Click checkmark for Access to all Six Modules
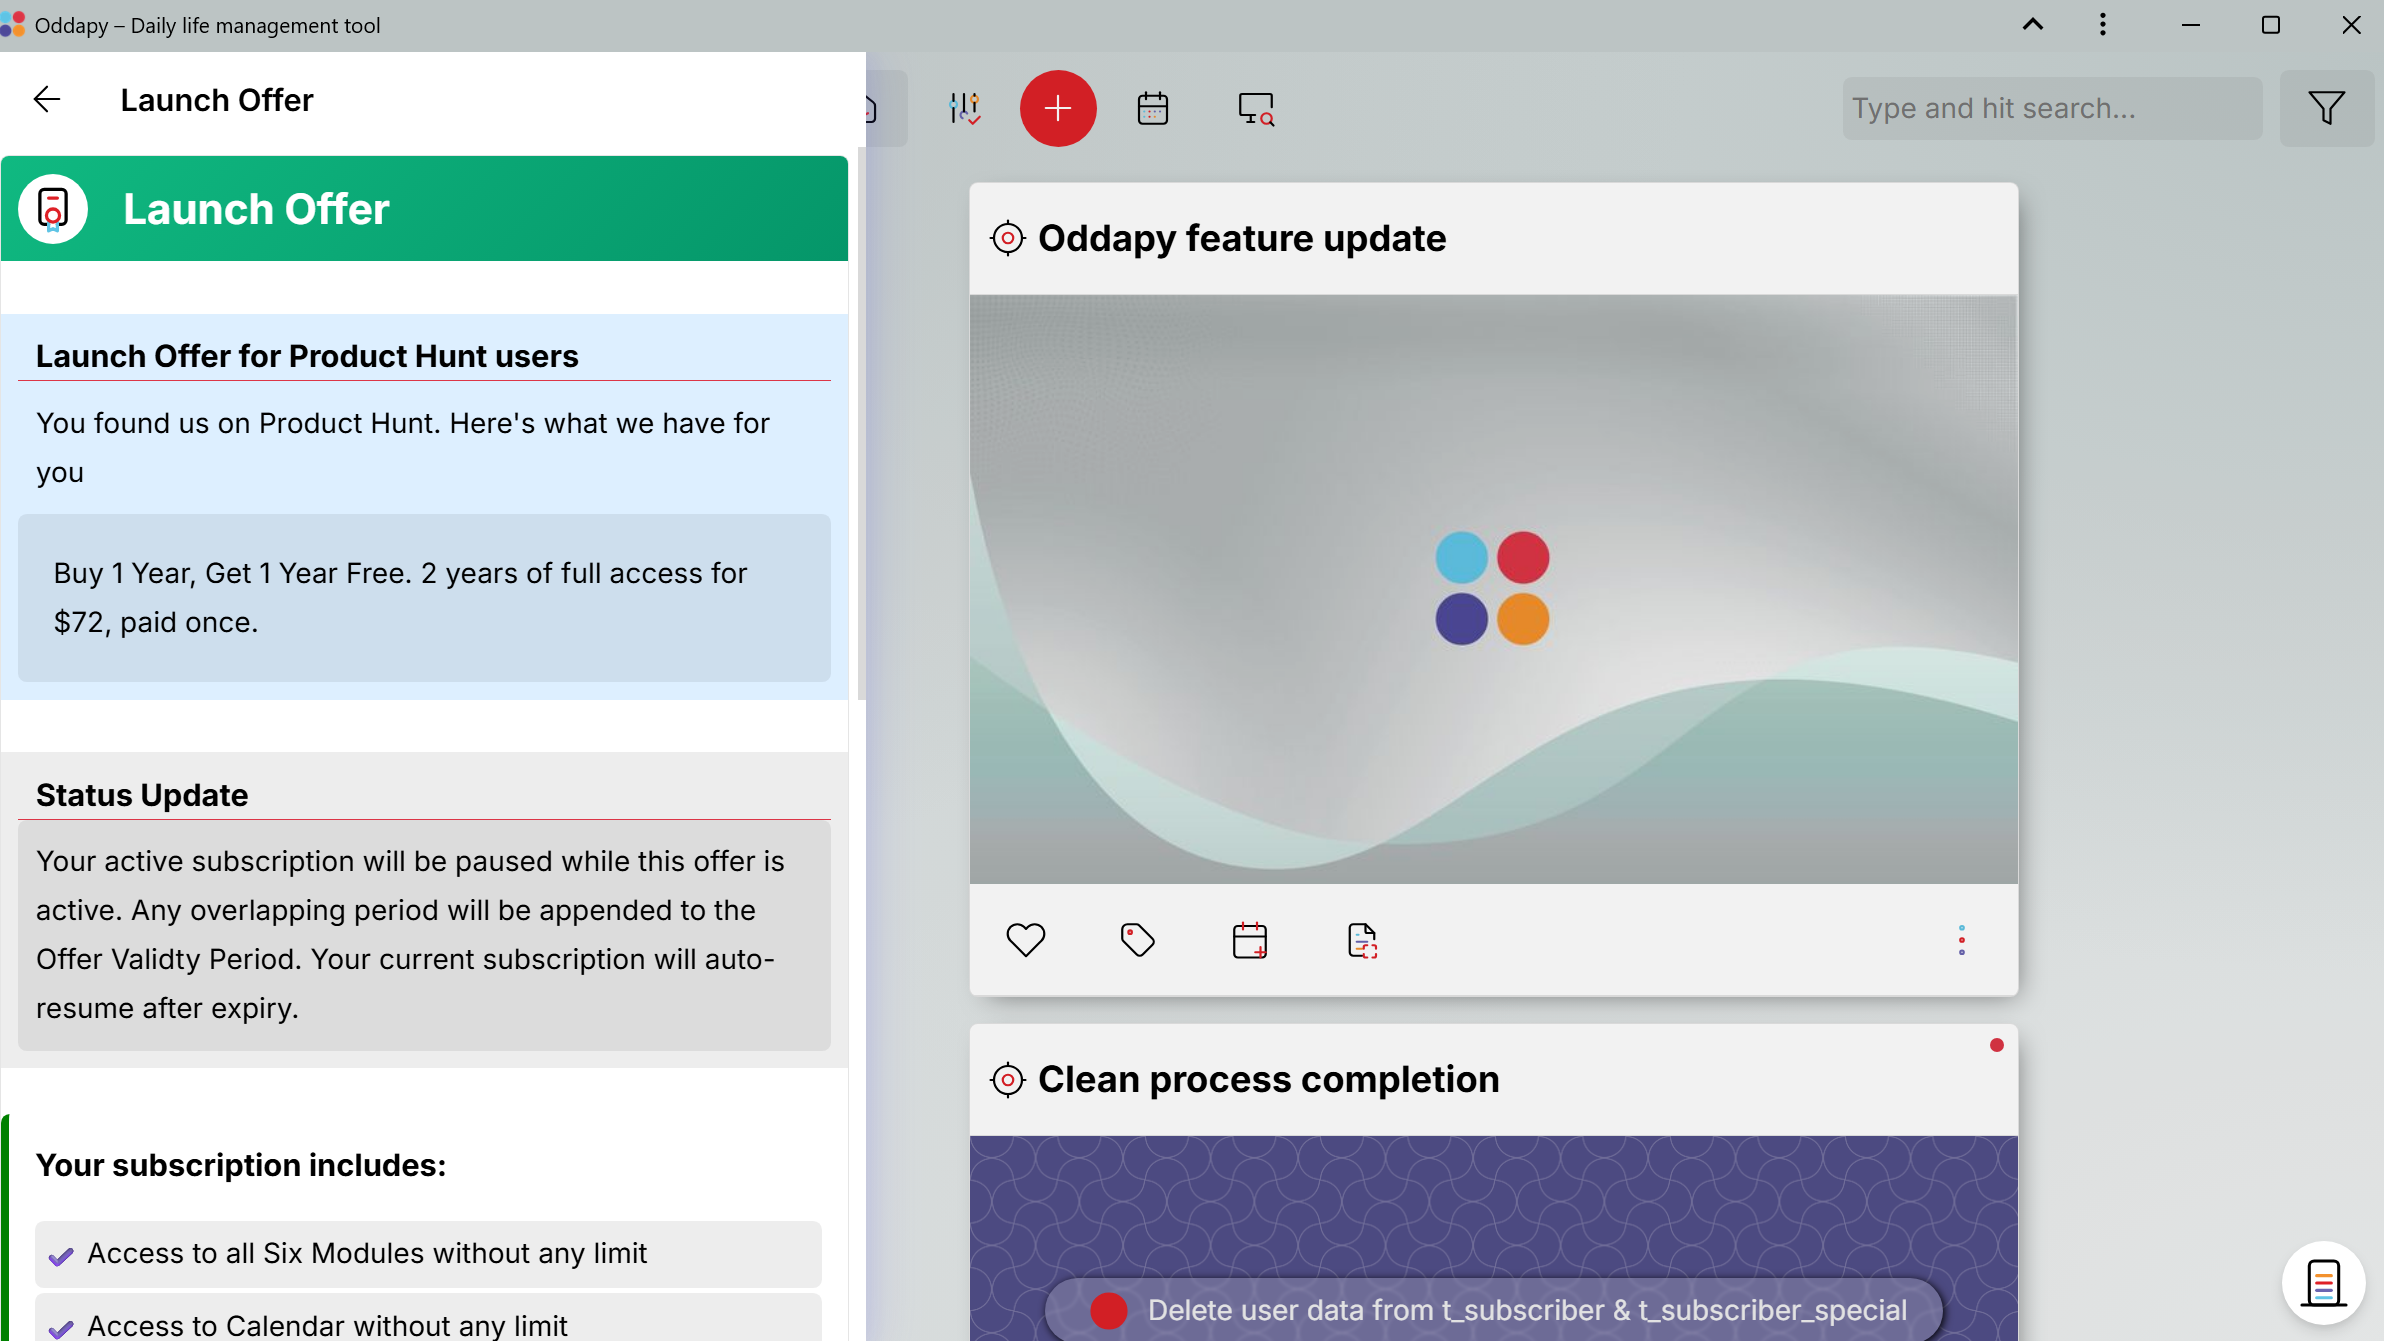This screenshot has width=2384, height=1341. tap(61, 1256)
